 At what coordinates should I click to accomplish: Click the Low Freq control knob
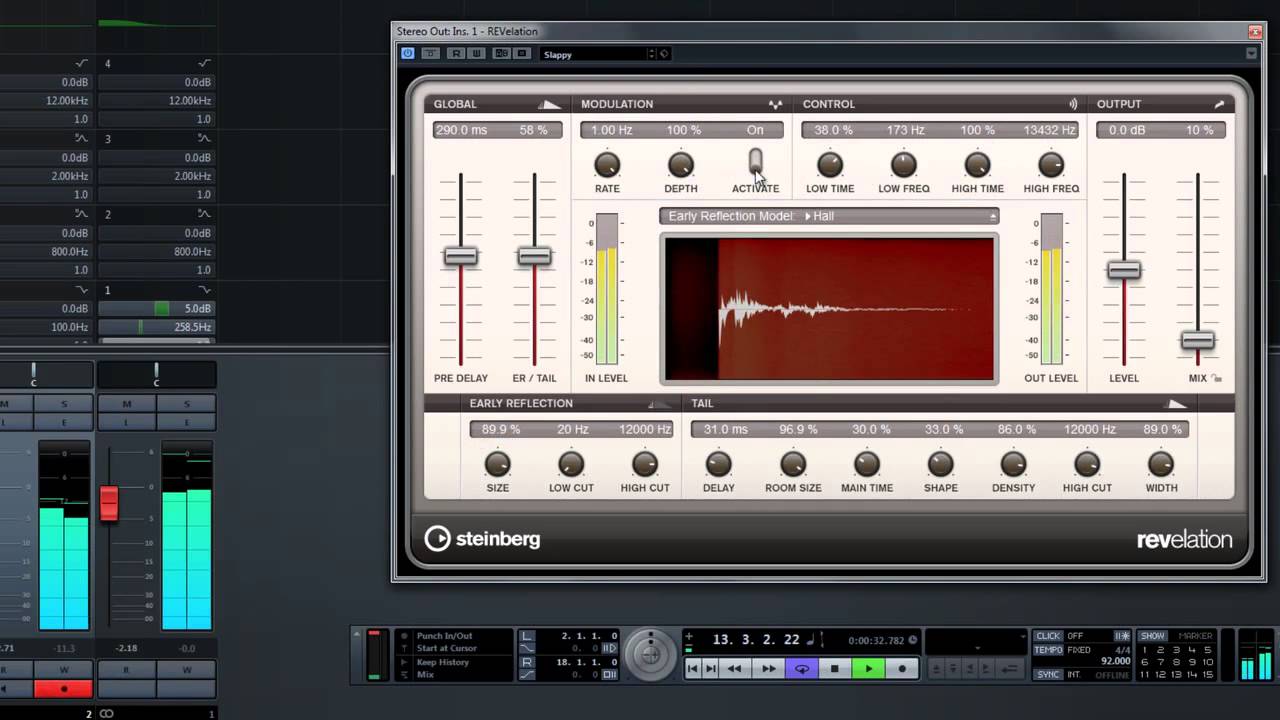click(904, 165)
